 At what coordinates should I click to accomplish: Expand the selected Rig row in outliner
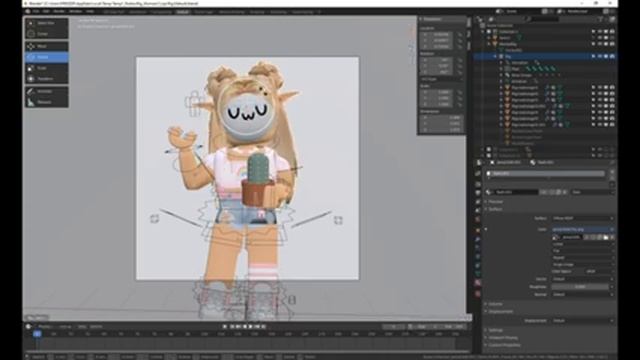495,56
